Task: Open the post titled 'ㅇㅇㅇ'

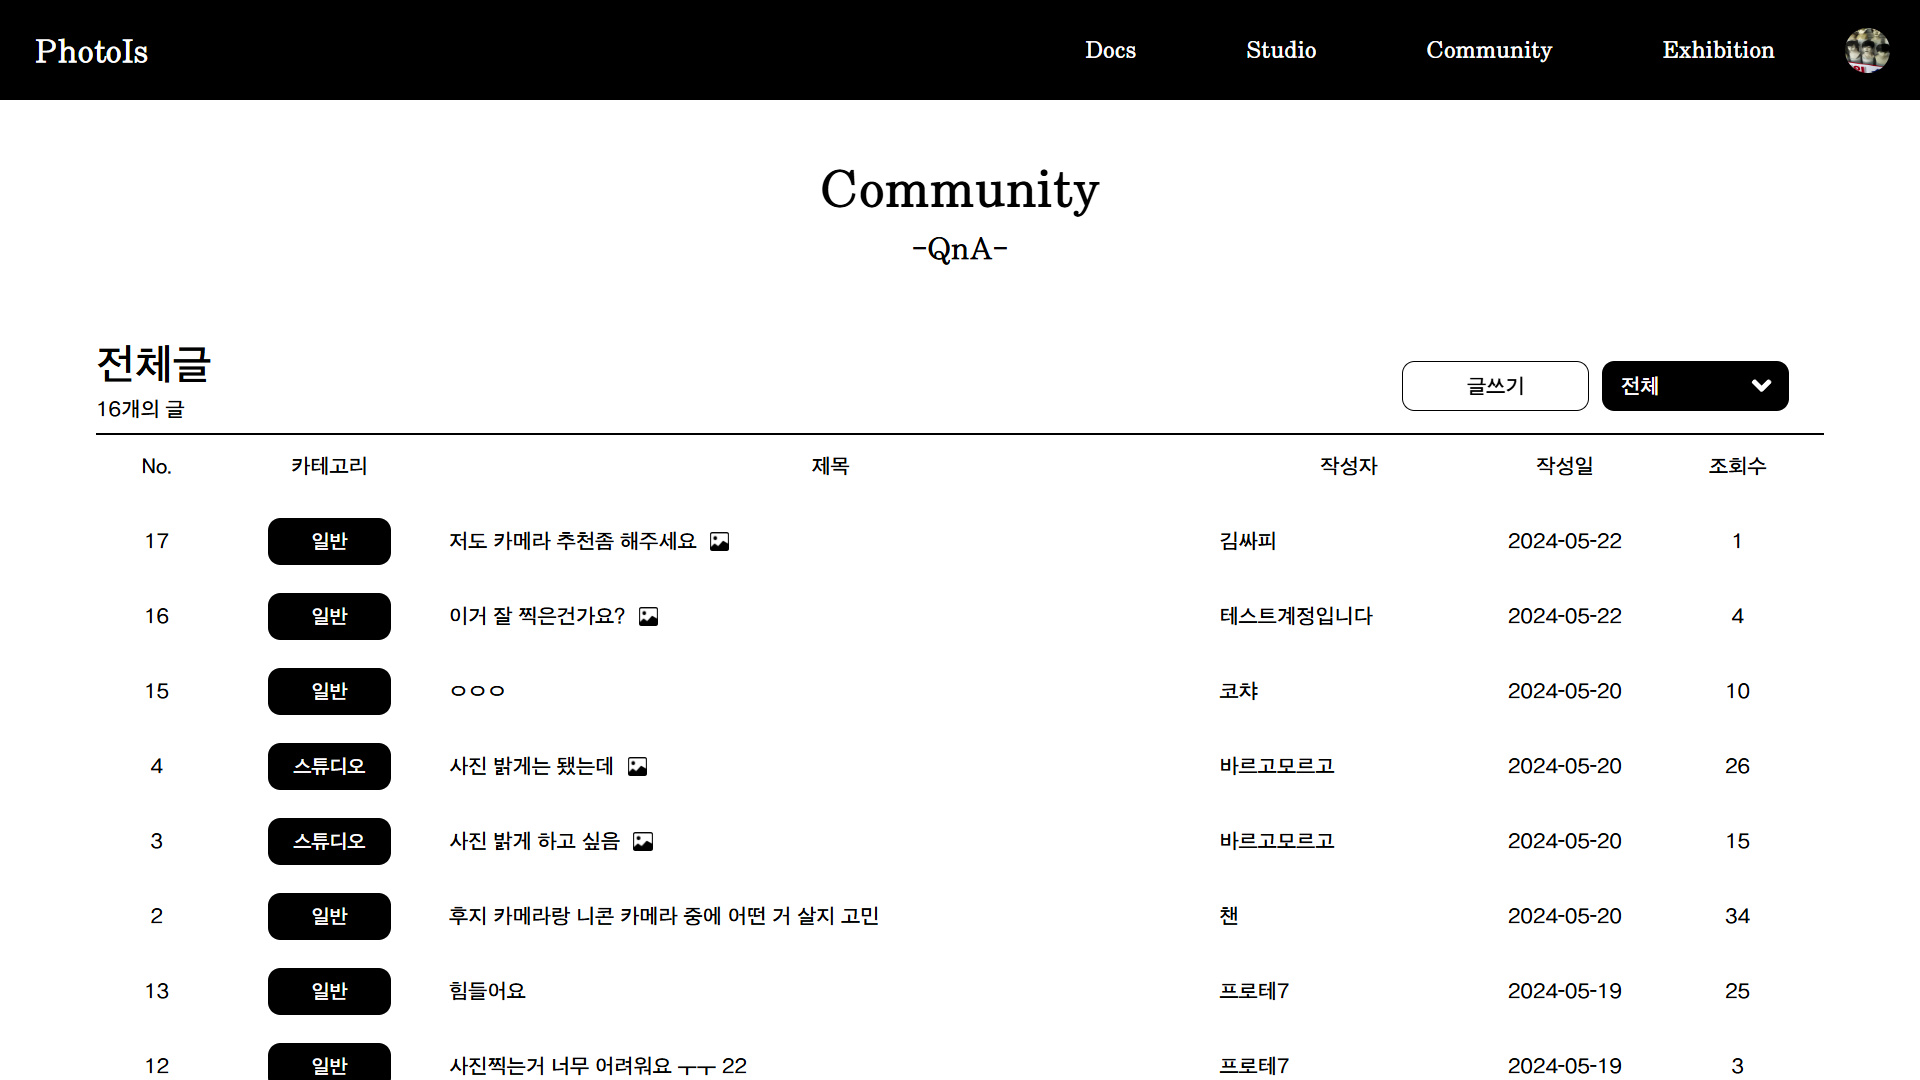Action: pyautogui.click(x=477, y=691)
